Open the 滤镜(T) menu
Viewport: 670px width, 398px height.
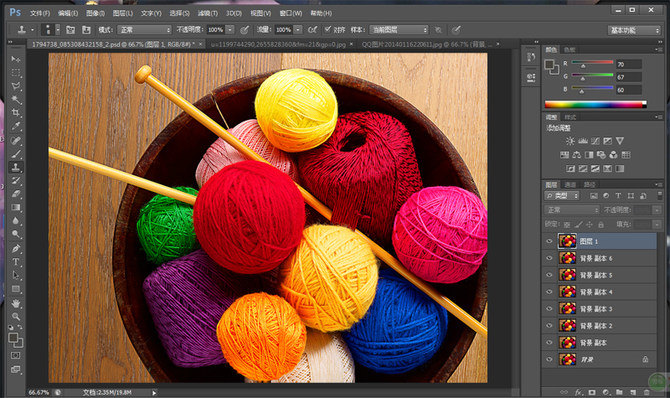tap(208, 13)
